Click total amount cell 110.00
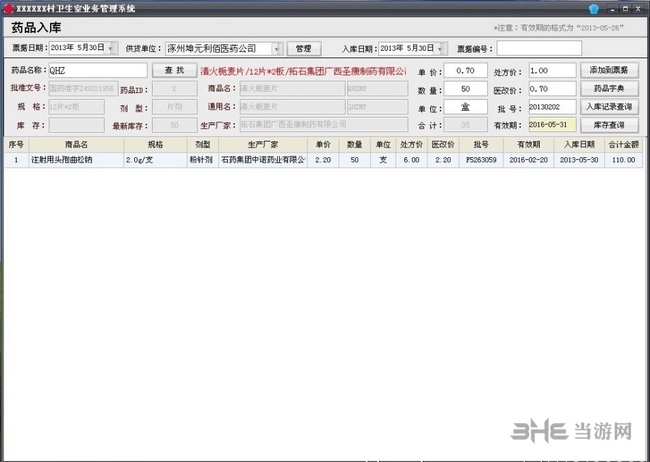The width and height of the screenshot is (650, 462). (623, 160)
